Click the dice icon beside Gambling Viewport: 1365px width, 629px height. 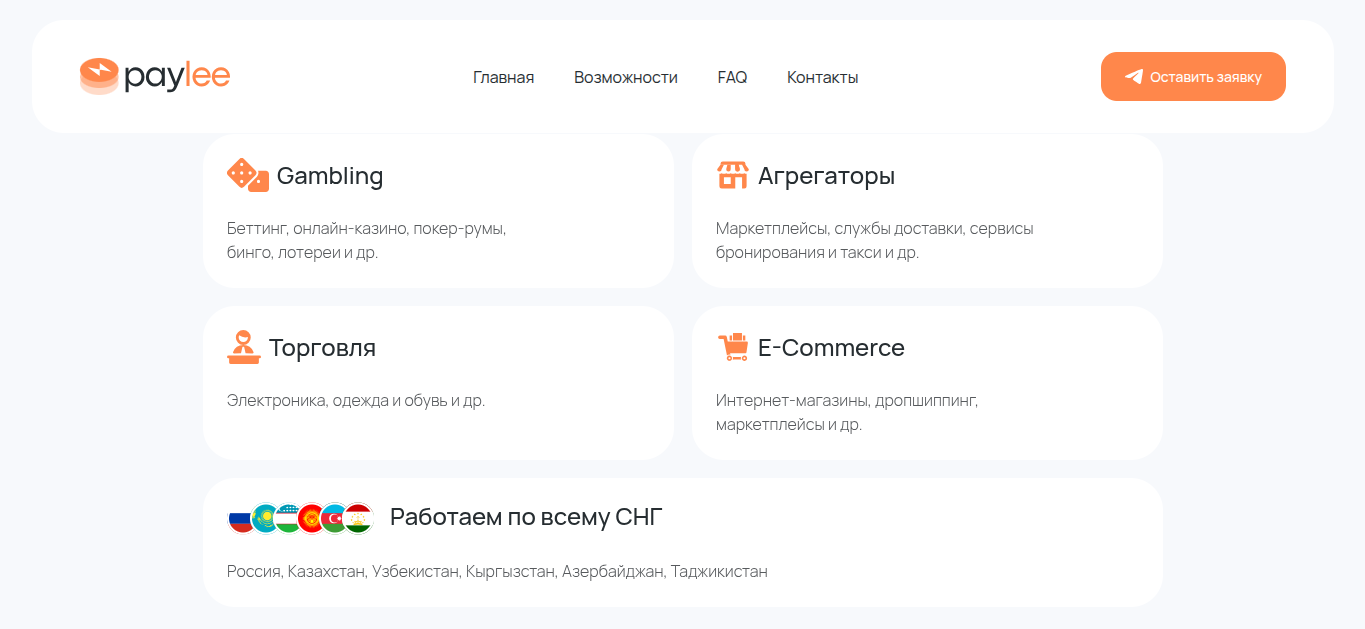point(247,175)
